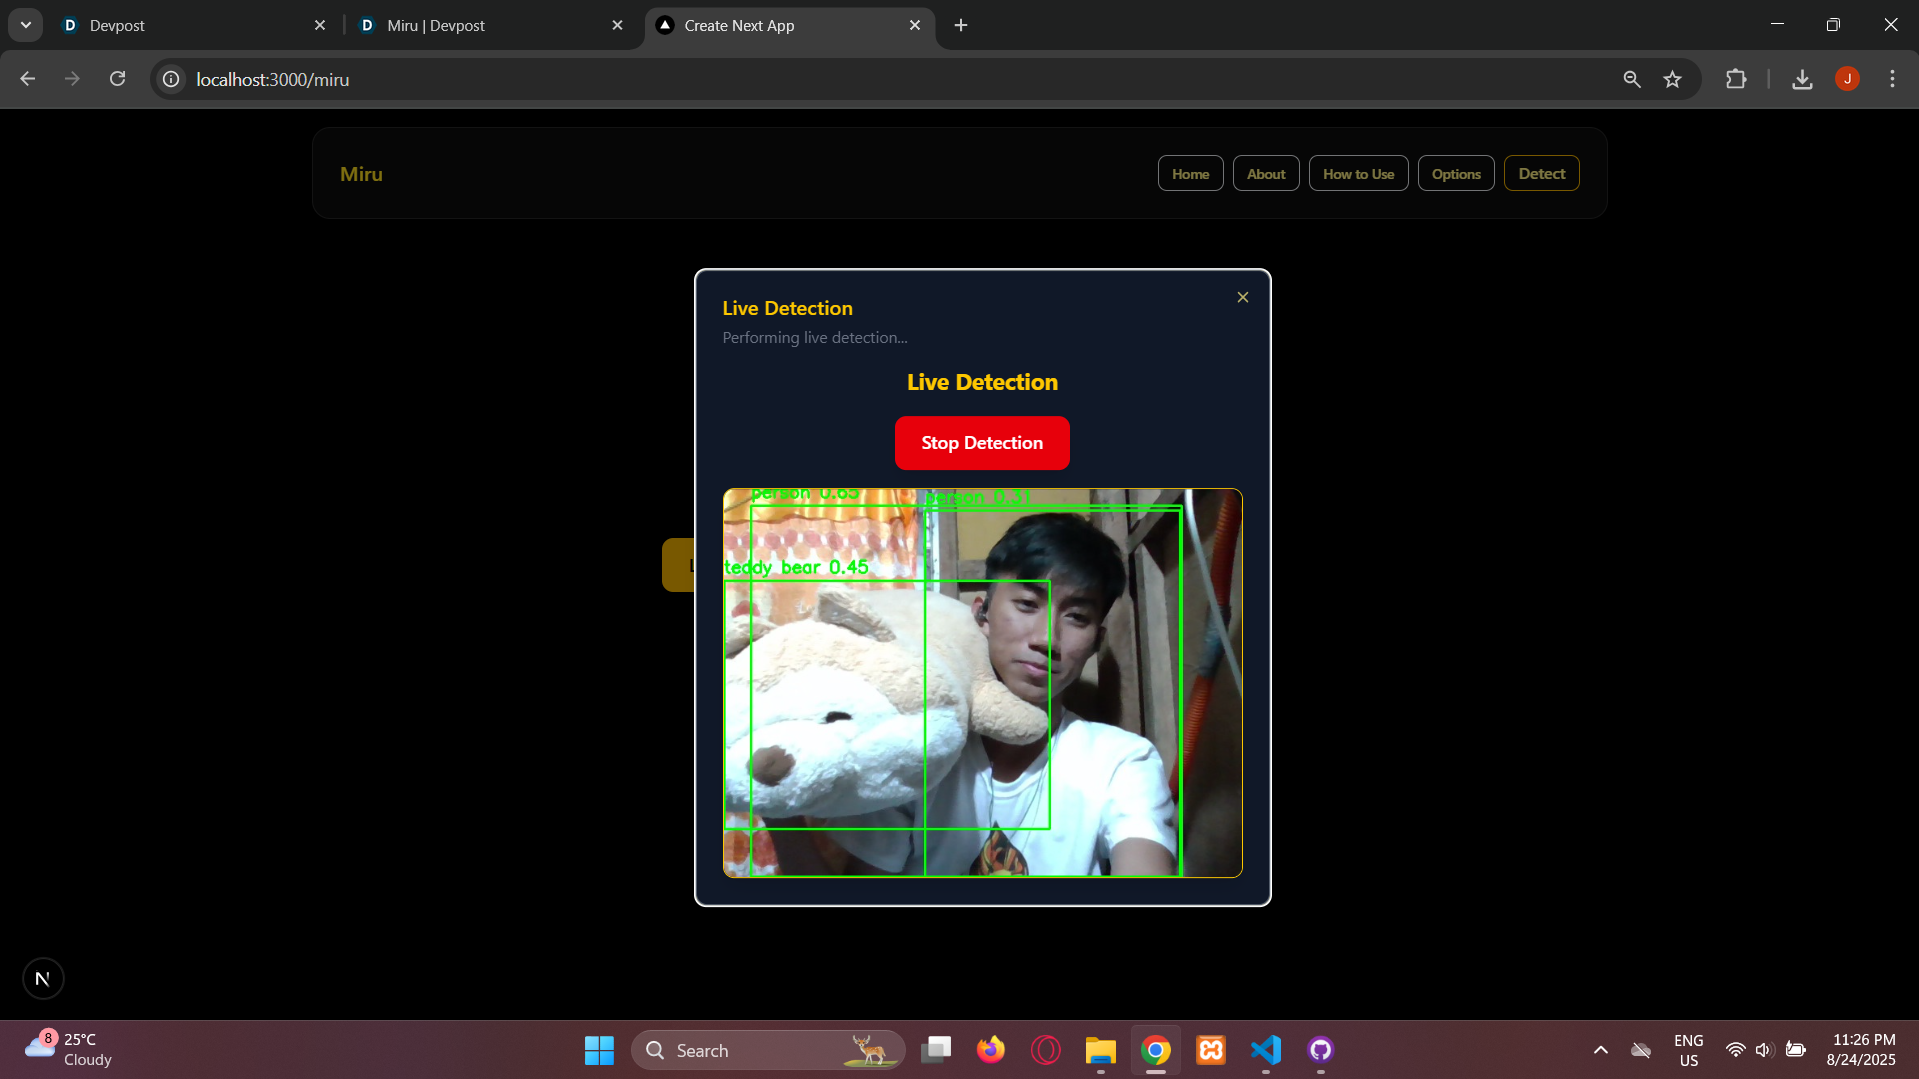Switch to the Miru | Devpost tab
The image size is (1919, 1079).
tap(490, 25)
